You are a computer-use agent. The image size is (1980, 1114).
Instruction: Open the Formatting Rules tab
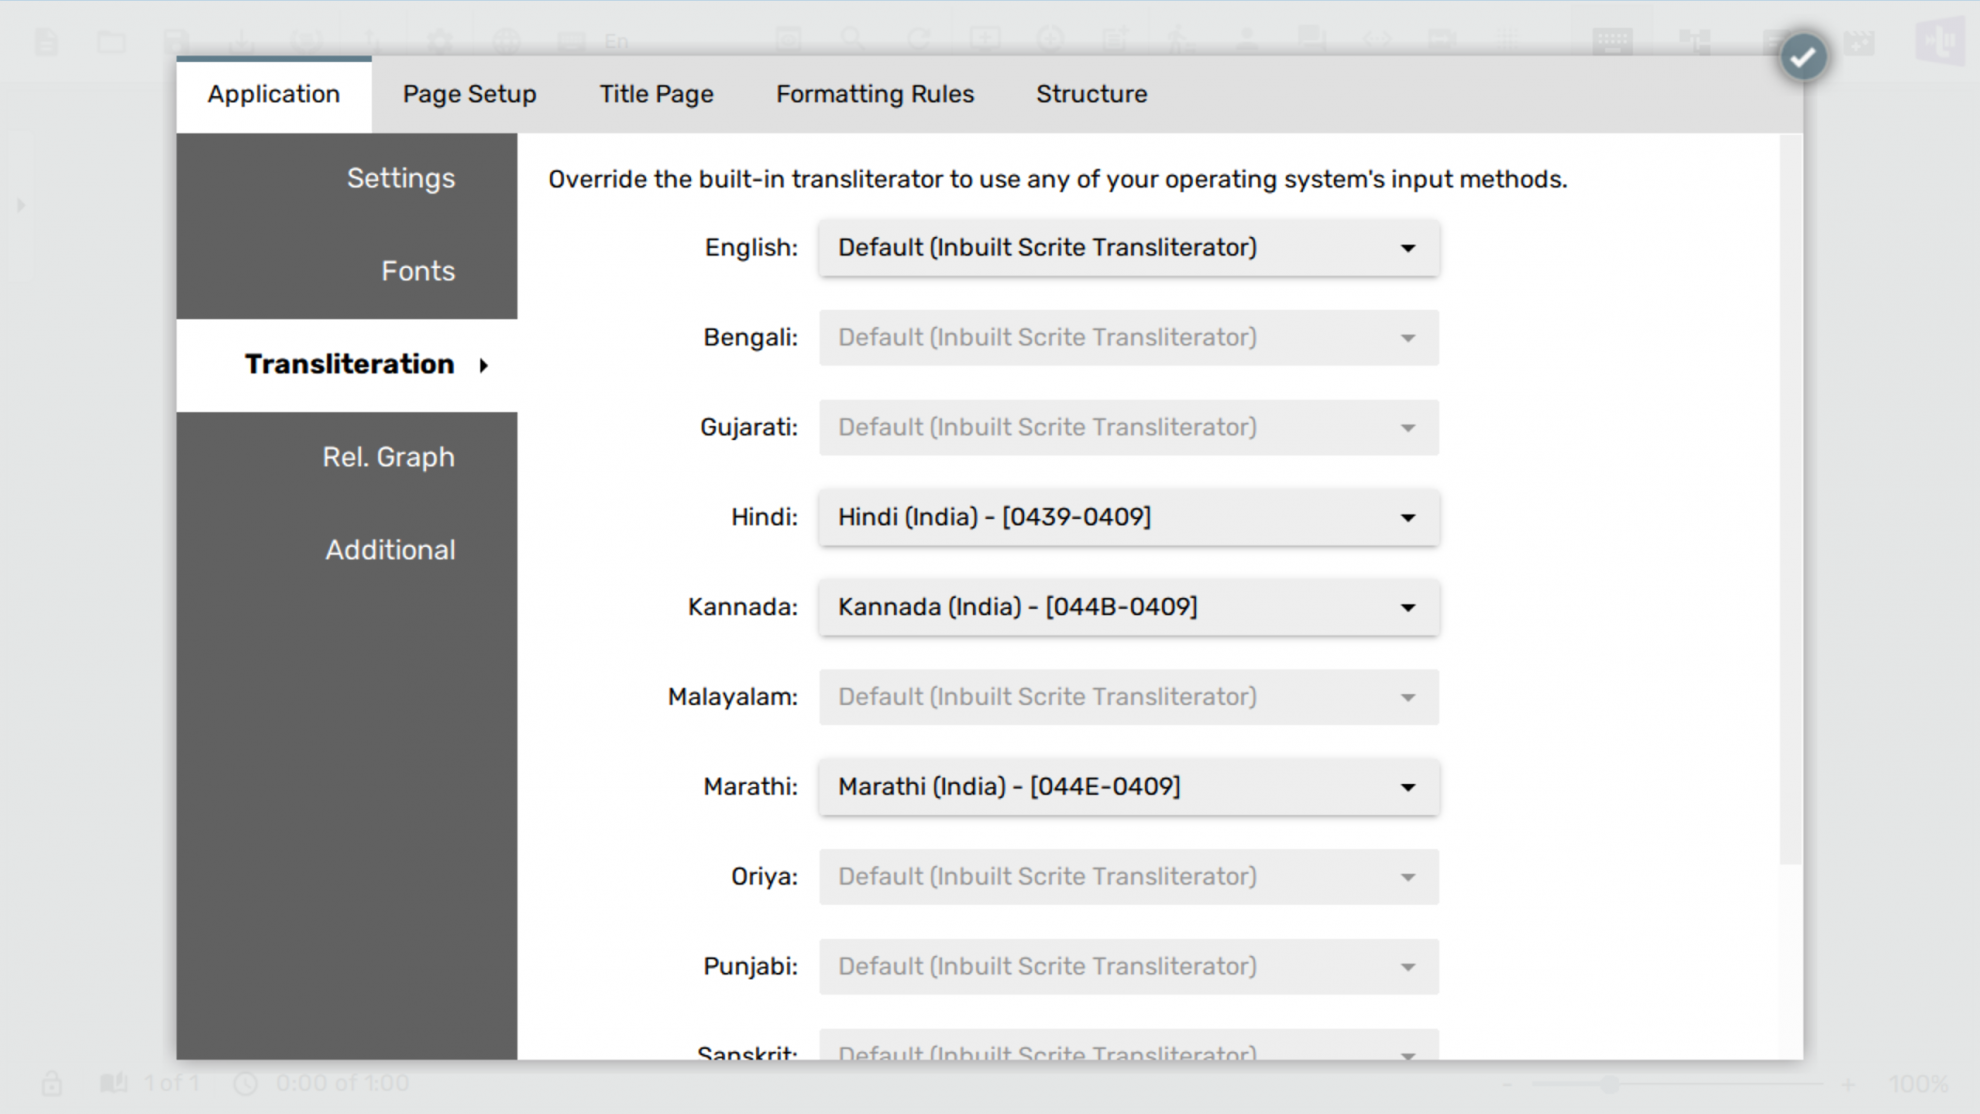click(x=874, y=93)
